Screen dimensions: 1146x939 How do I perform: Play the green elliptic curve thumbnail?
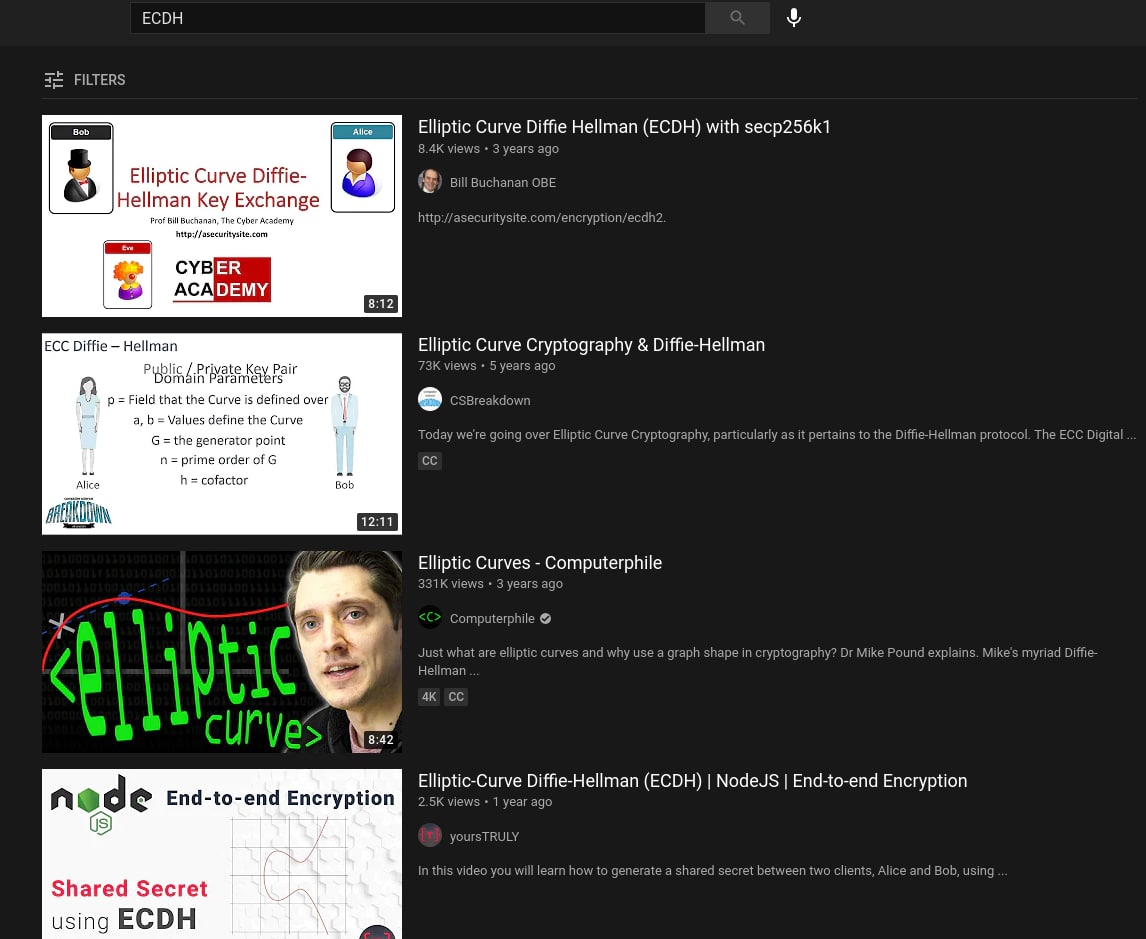click(222, 652)
